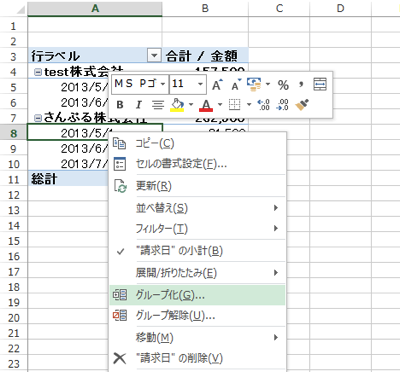
Task: Open borders dropdown arrow
Action: tap(249, 105)
